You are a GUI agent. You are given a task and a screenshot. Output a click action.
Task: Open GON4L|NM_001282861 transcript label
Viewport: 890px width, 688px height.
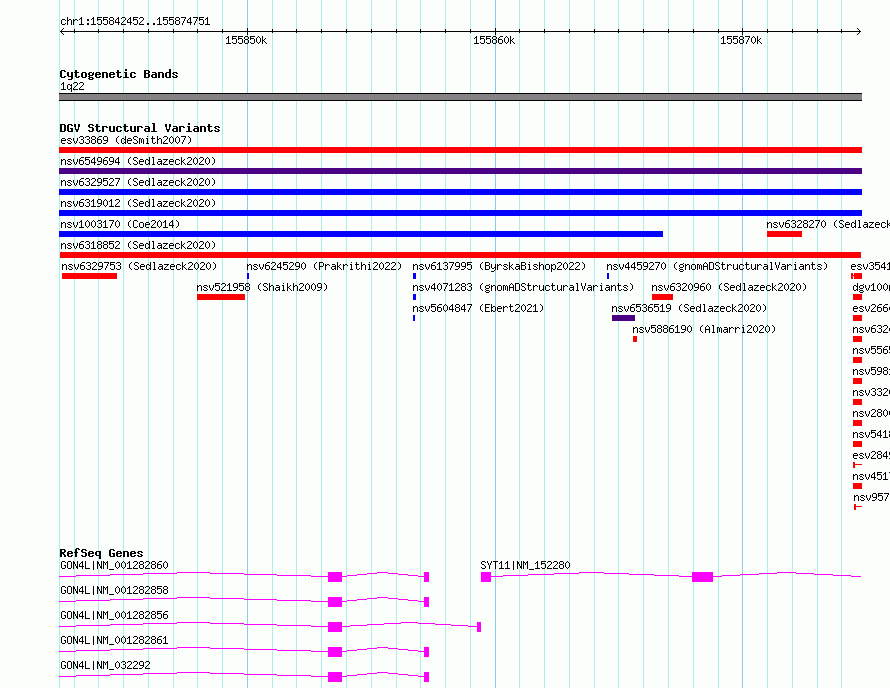click(x=114, y=640)
